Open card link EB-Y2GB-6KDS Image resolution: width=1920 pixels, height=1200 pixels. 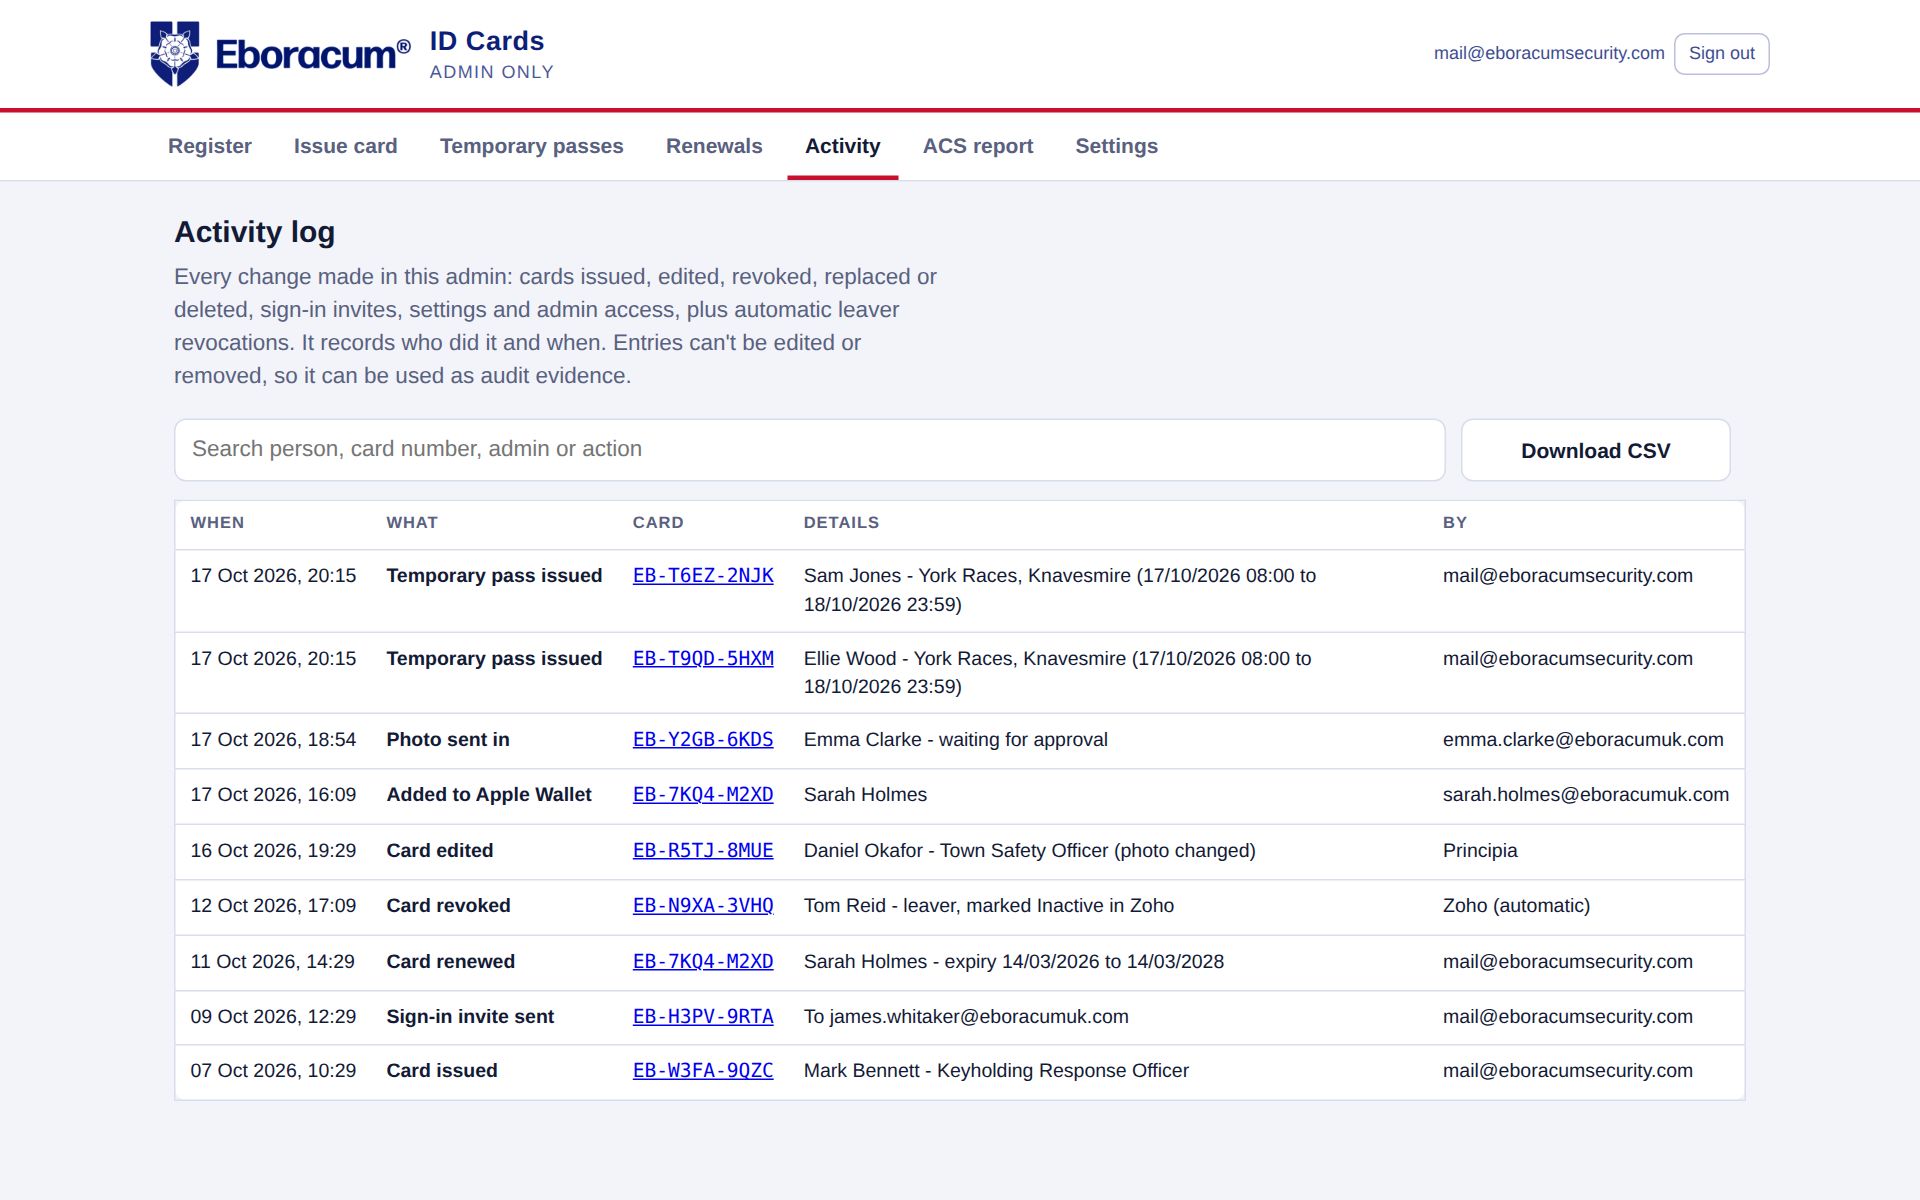(703, 740)
